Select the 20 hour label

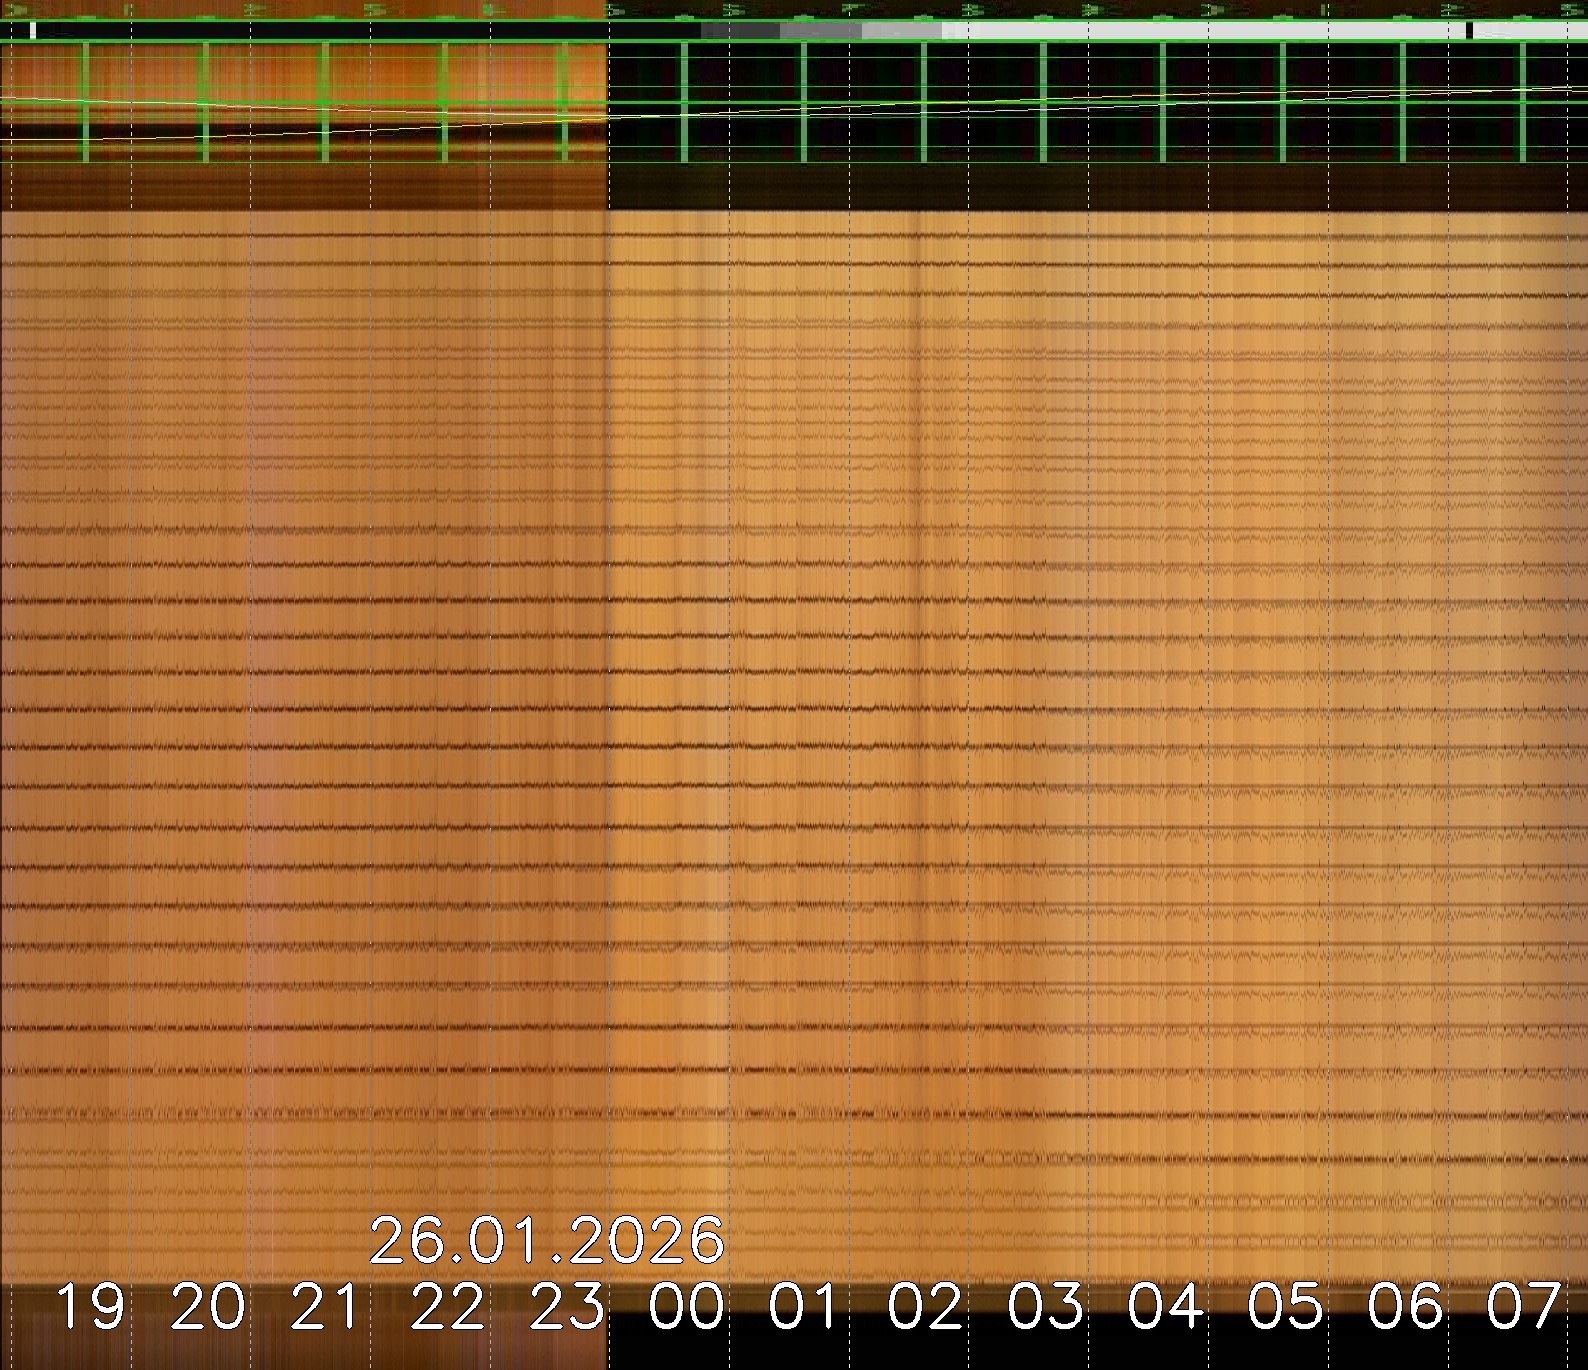tap(208, 1307)
